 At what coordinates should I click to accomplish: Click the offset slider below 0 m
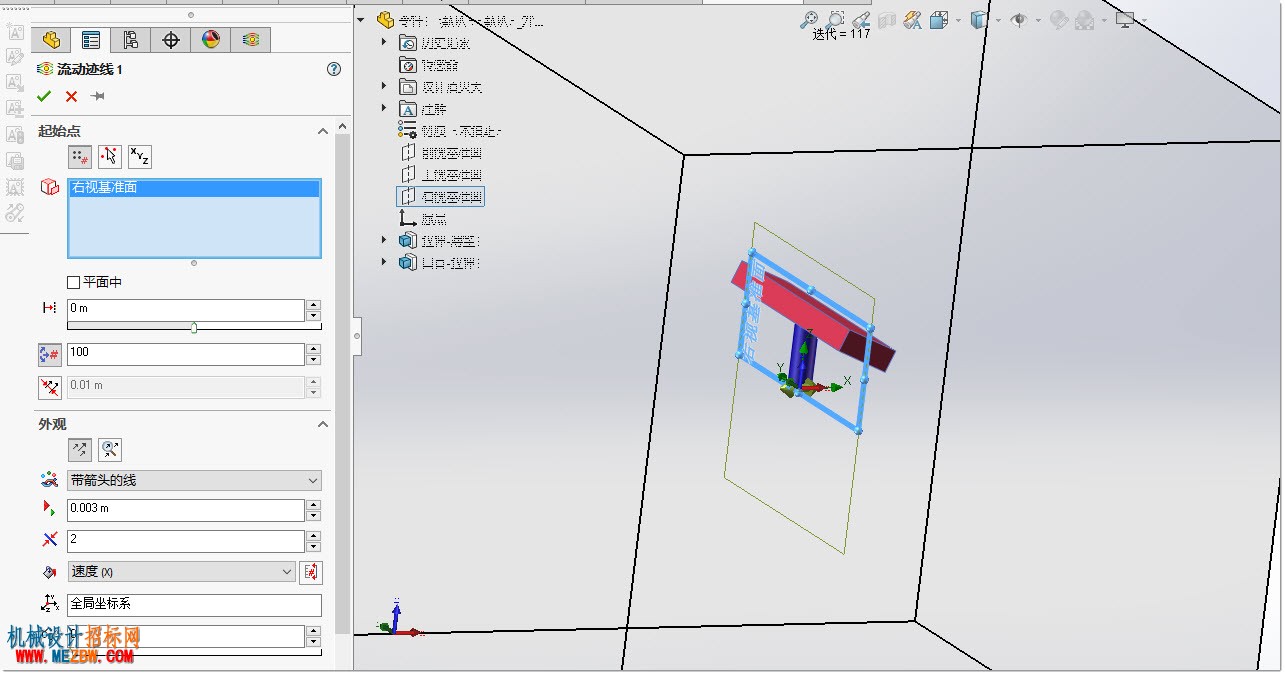(194, 327)
